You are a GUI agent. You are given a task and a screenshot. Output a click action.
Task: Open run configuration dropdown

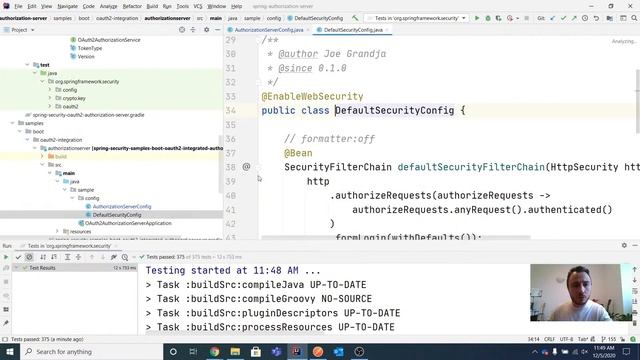click(x=417, y=18)
